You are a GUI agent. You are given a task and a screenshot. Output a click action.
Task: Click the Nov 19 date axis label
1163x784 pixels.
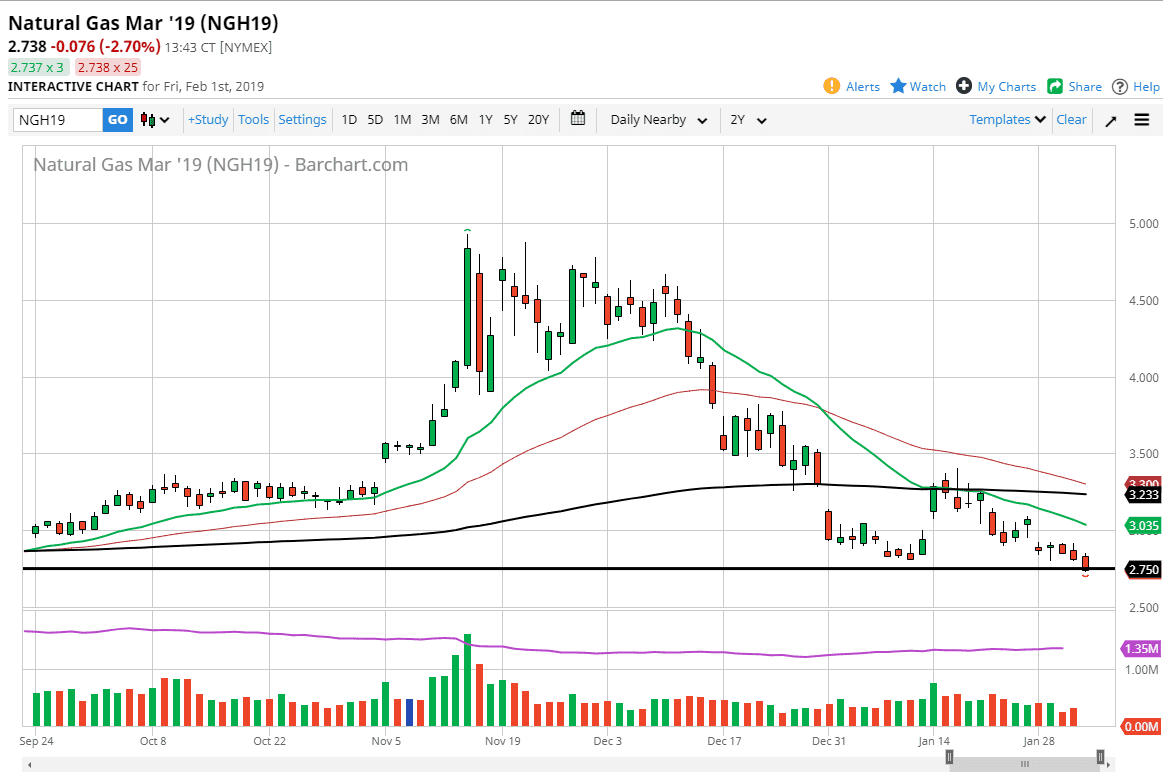point(502,741)
